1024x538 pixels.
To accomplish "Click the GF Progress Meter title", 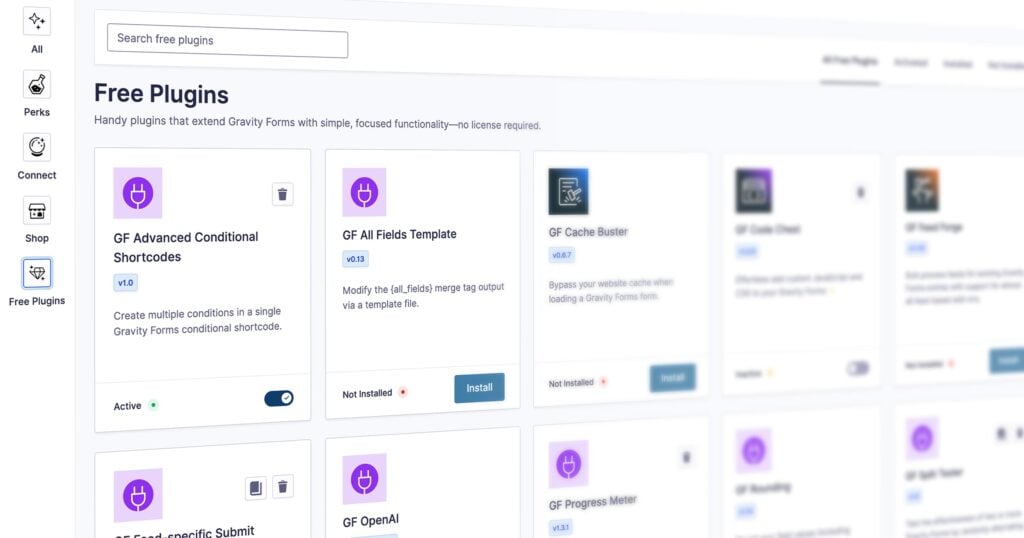I will tap(593, 503).
